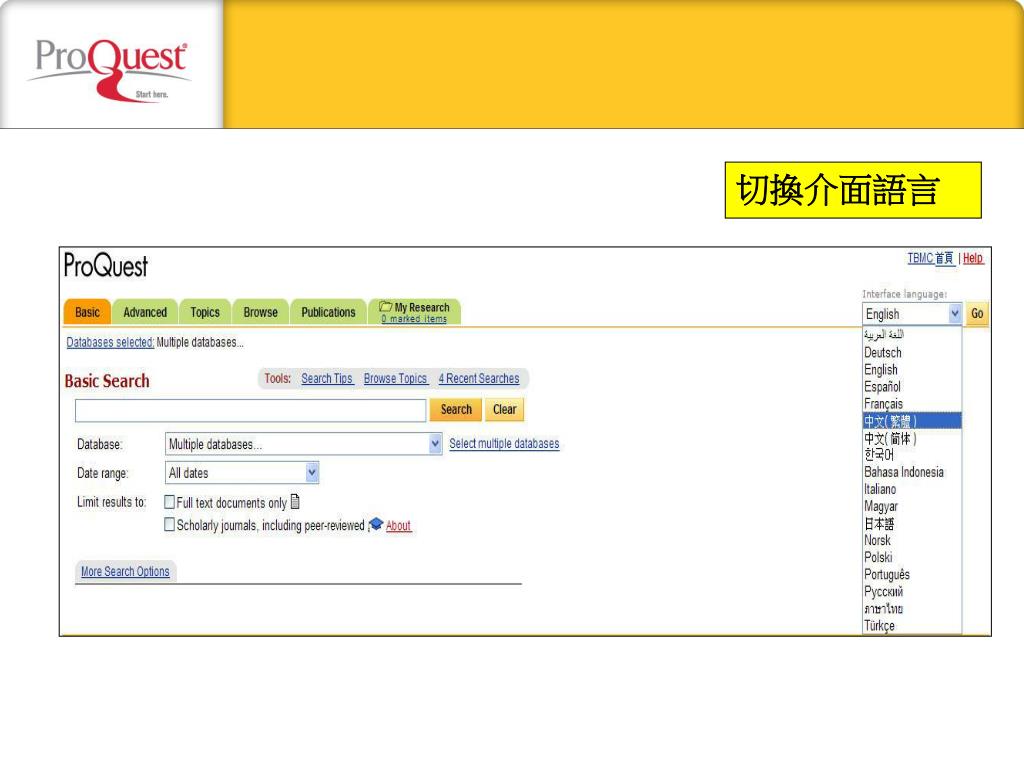Screen dimensions: 1024x768
Task: Open the Date range dropdown
Action: (x=242, y=473)
